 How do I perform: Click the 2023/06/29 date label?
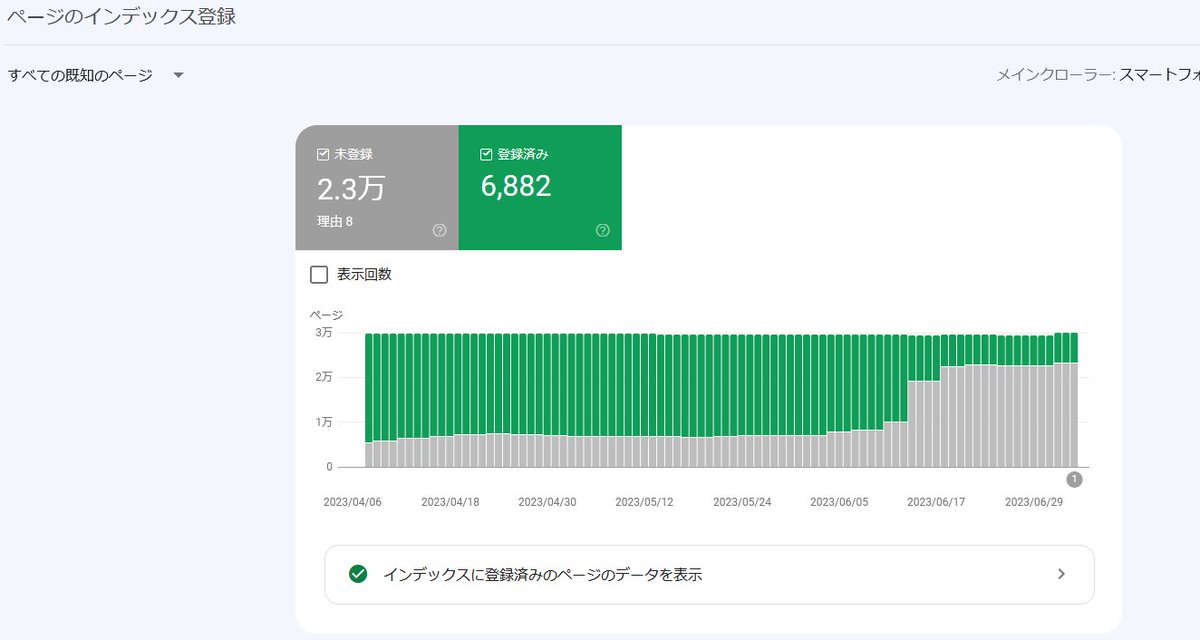click(x=1034, y=502)
